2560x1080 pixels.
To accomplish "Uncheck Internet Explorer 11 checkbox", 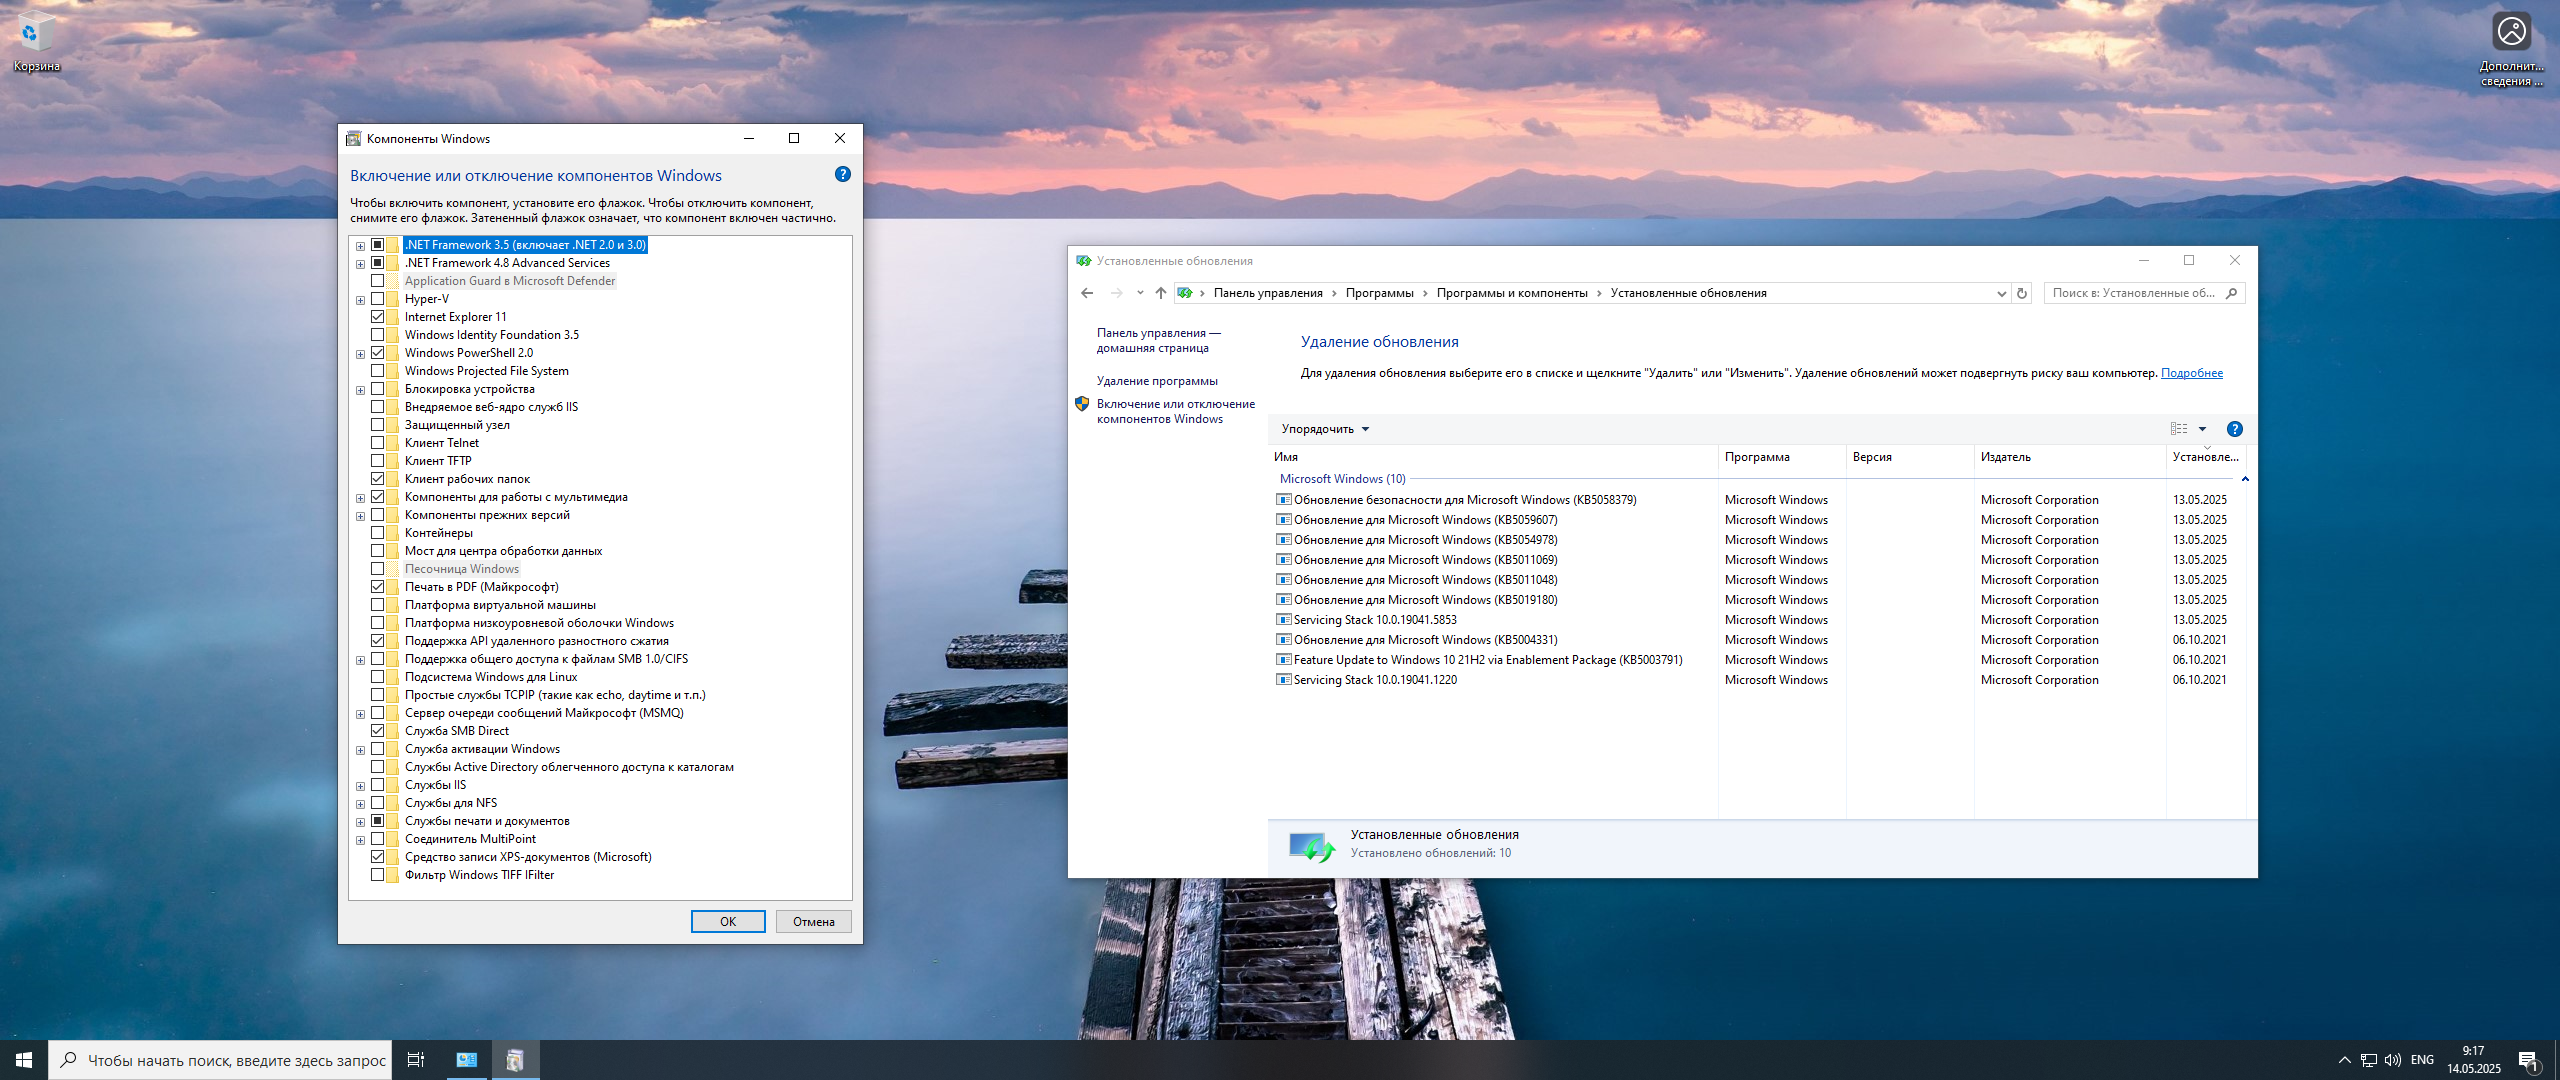I will 377,317.
